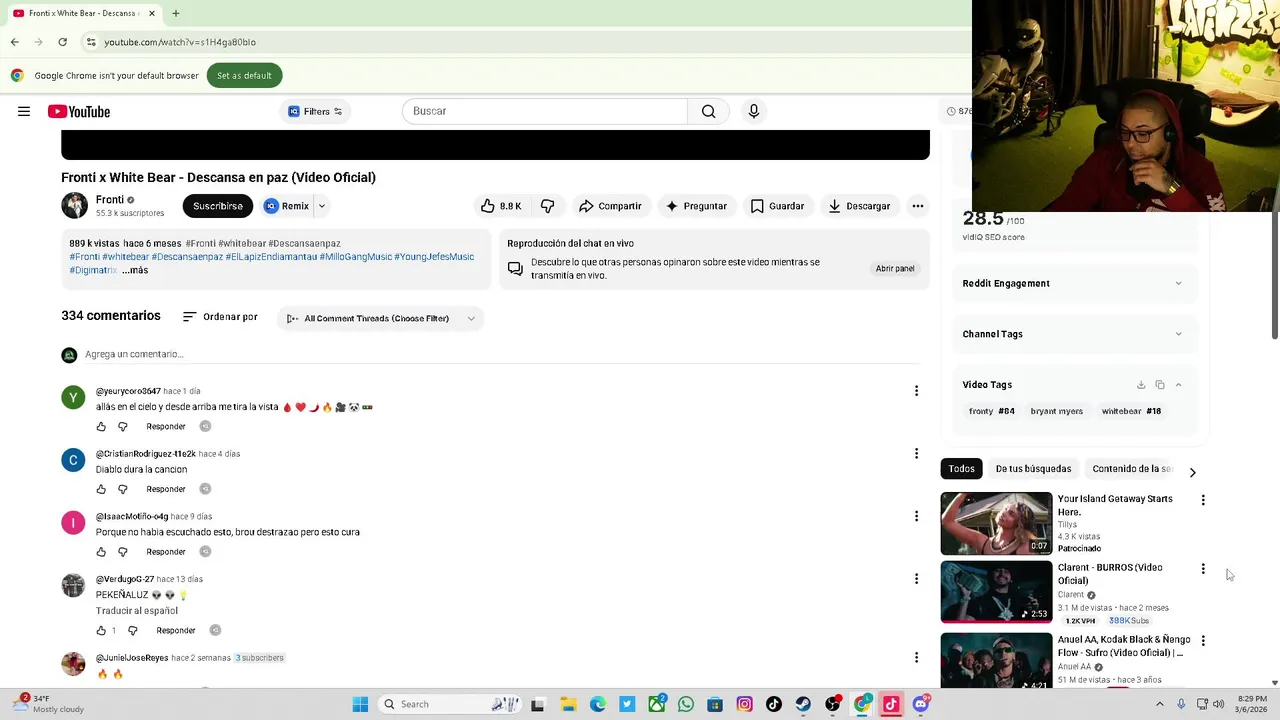
Task: Open 'Your Island Getaway' ad thumbnail
Action: coord(996,523)
